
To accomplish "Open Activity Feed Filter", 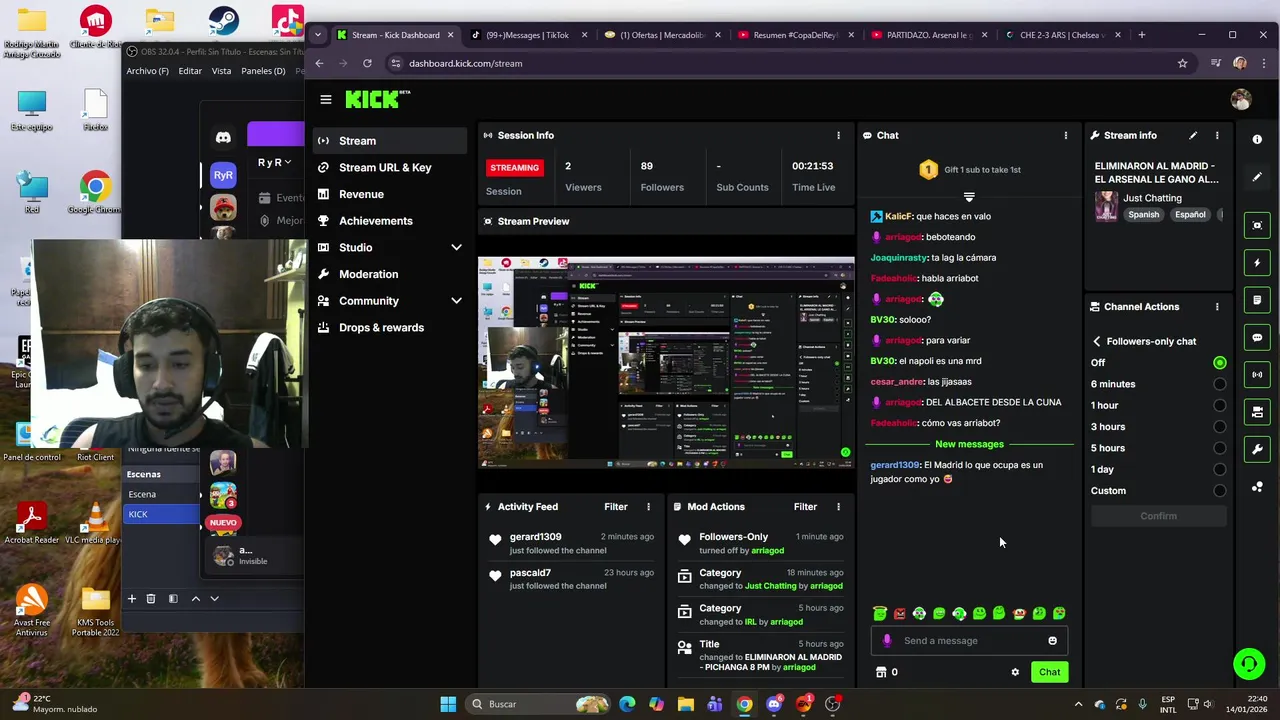I will click(x=615, y=507).
